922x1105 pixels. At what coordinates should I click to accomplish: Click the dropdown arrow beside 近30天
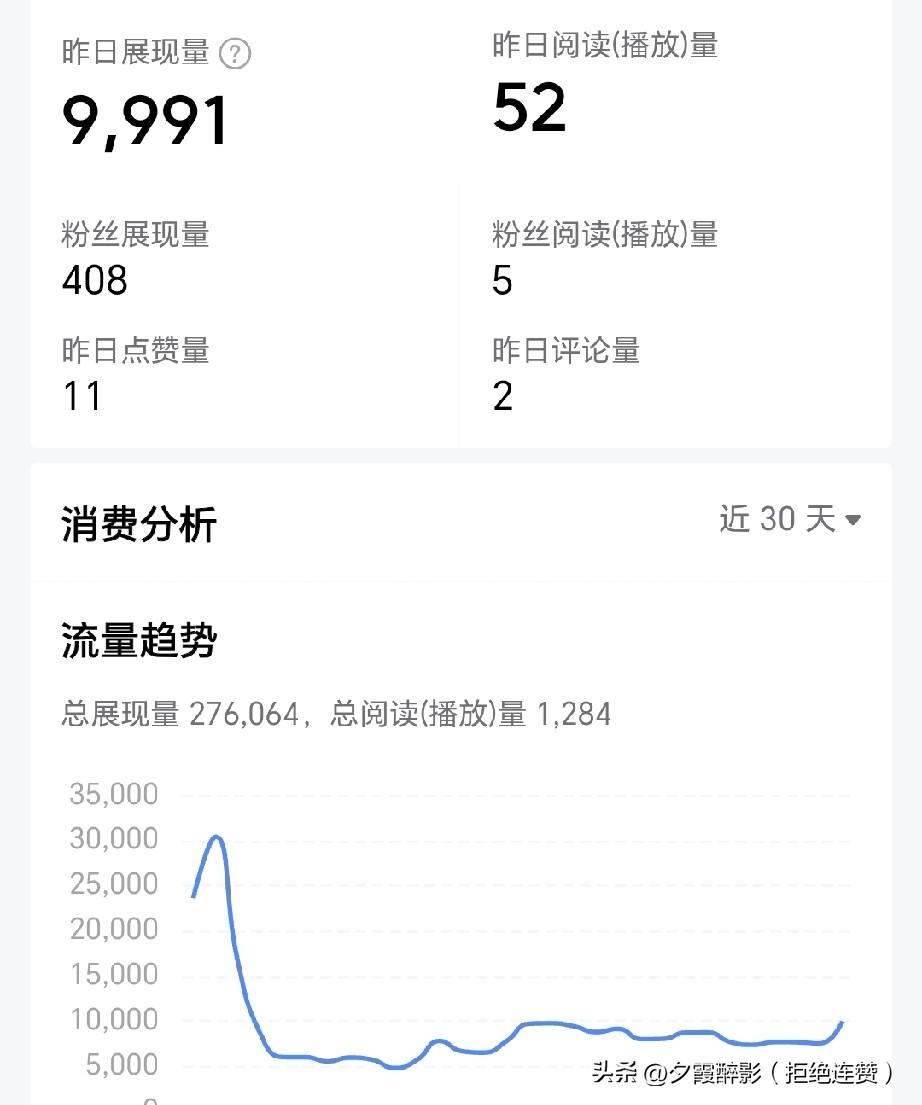click(852, 520)
